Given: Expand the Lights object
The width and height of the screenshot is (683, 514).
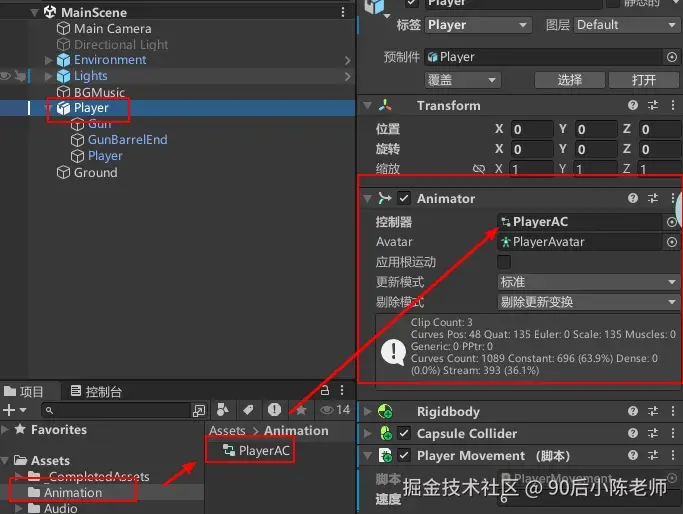Looking at the screenshot, I should (48, 76).
